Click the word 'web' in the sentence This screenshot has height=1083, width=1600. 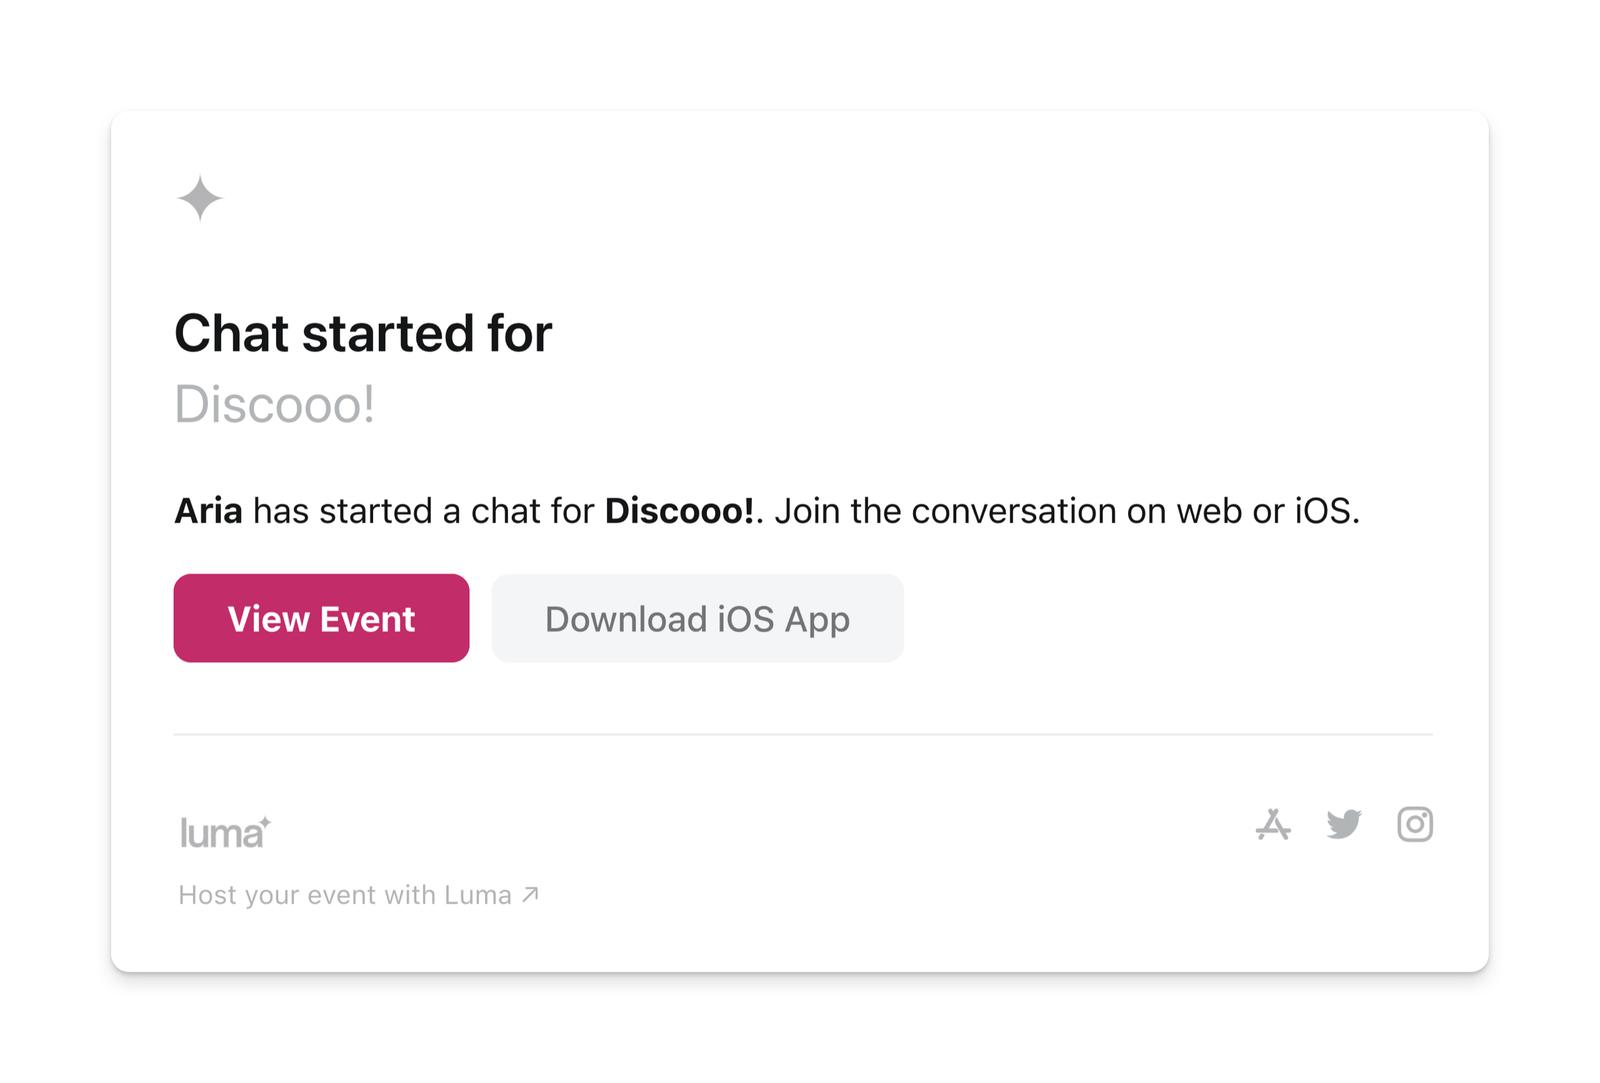pyautogui.click(x=1209, y=511)
